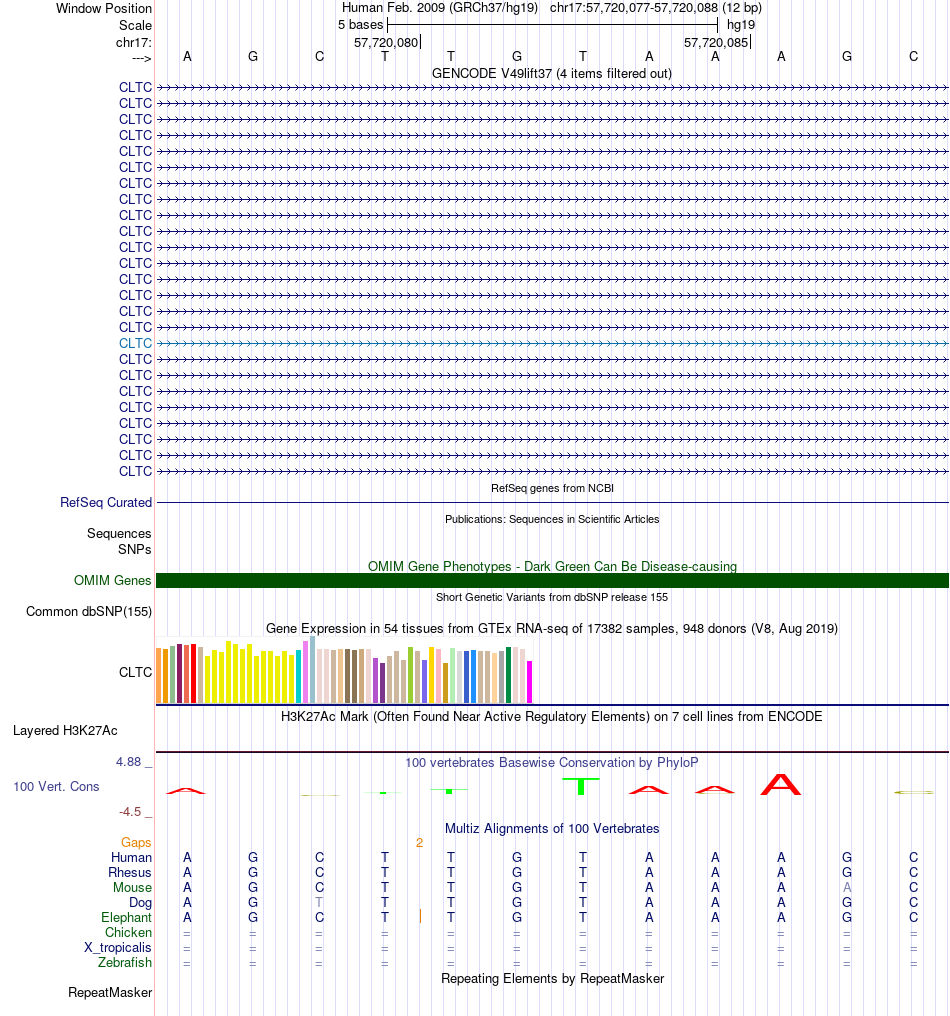Click the 4.88 PhyloP upper scale value
Screen dimensions: 950x1016
(x=128, y=761)
